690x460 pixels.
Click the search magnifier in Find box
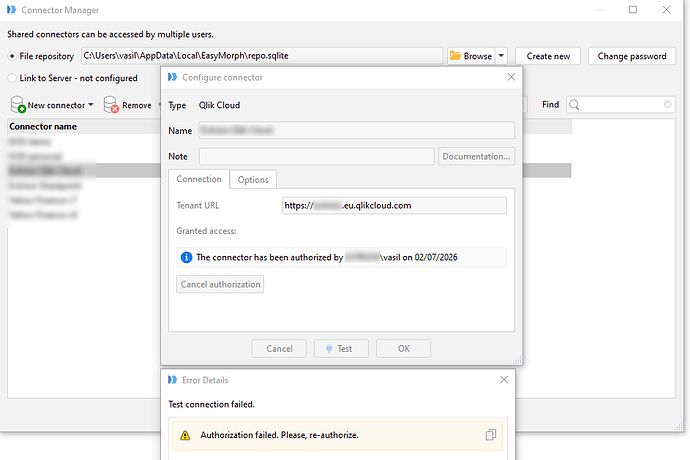574,105
